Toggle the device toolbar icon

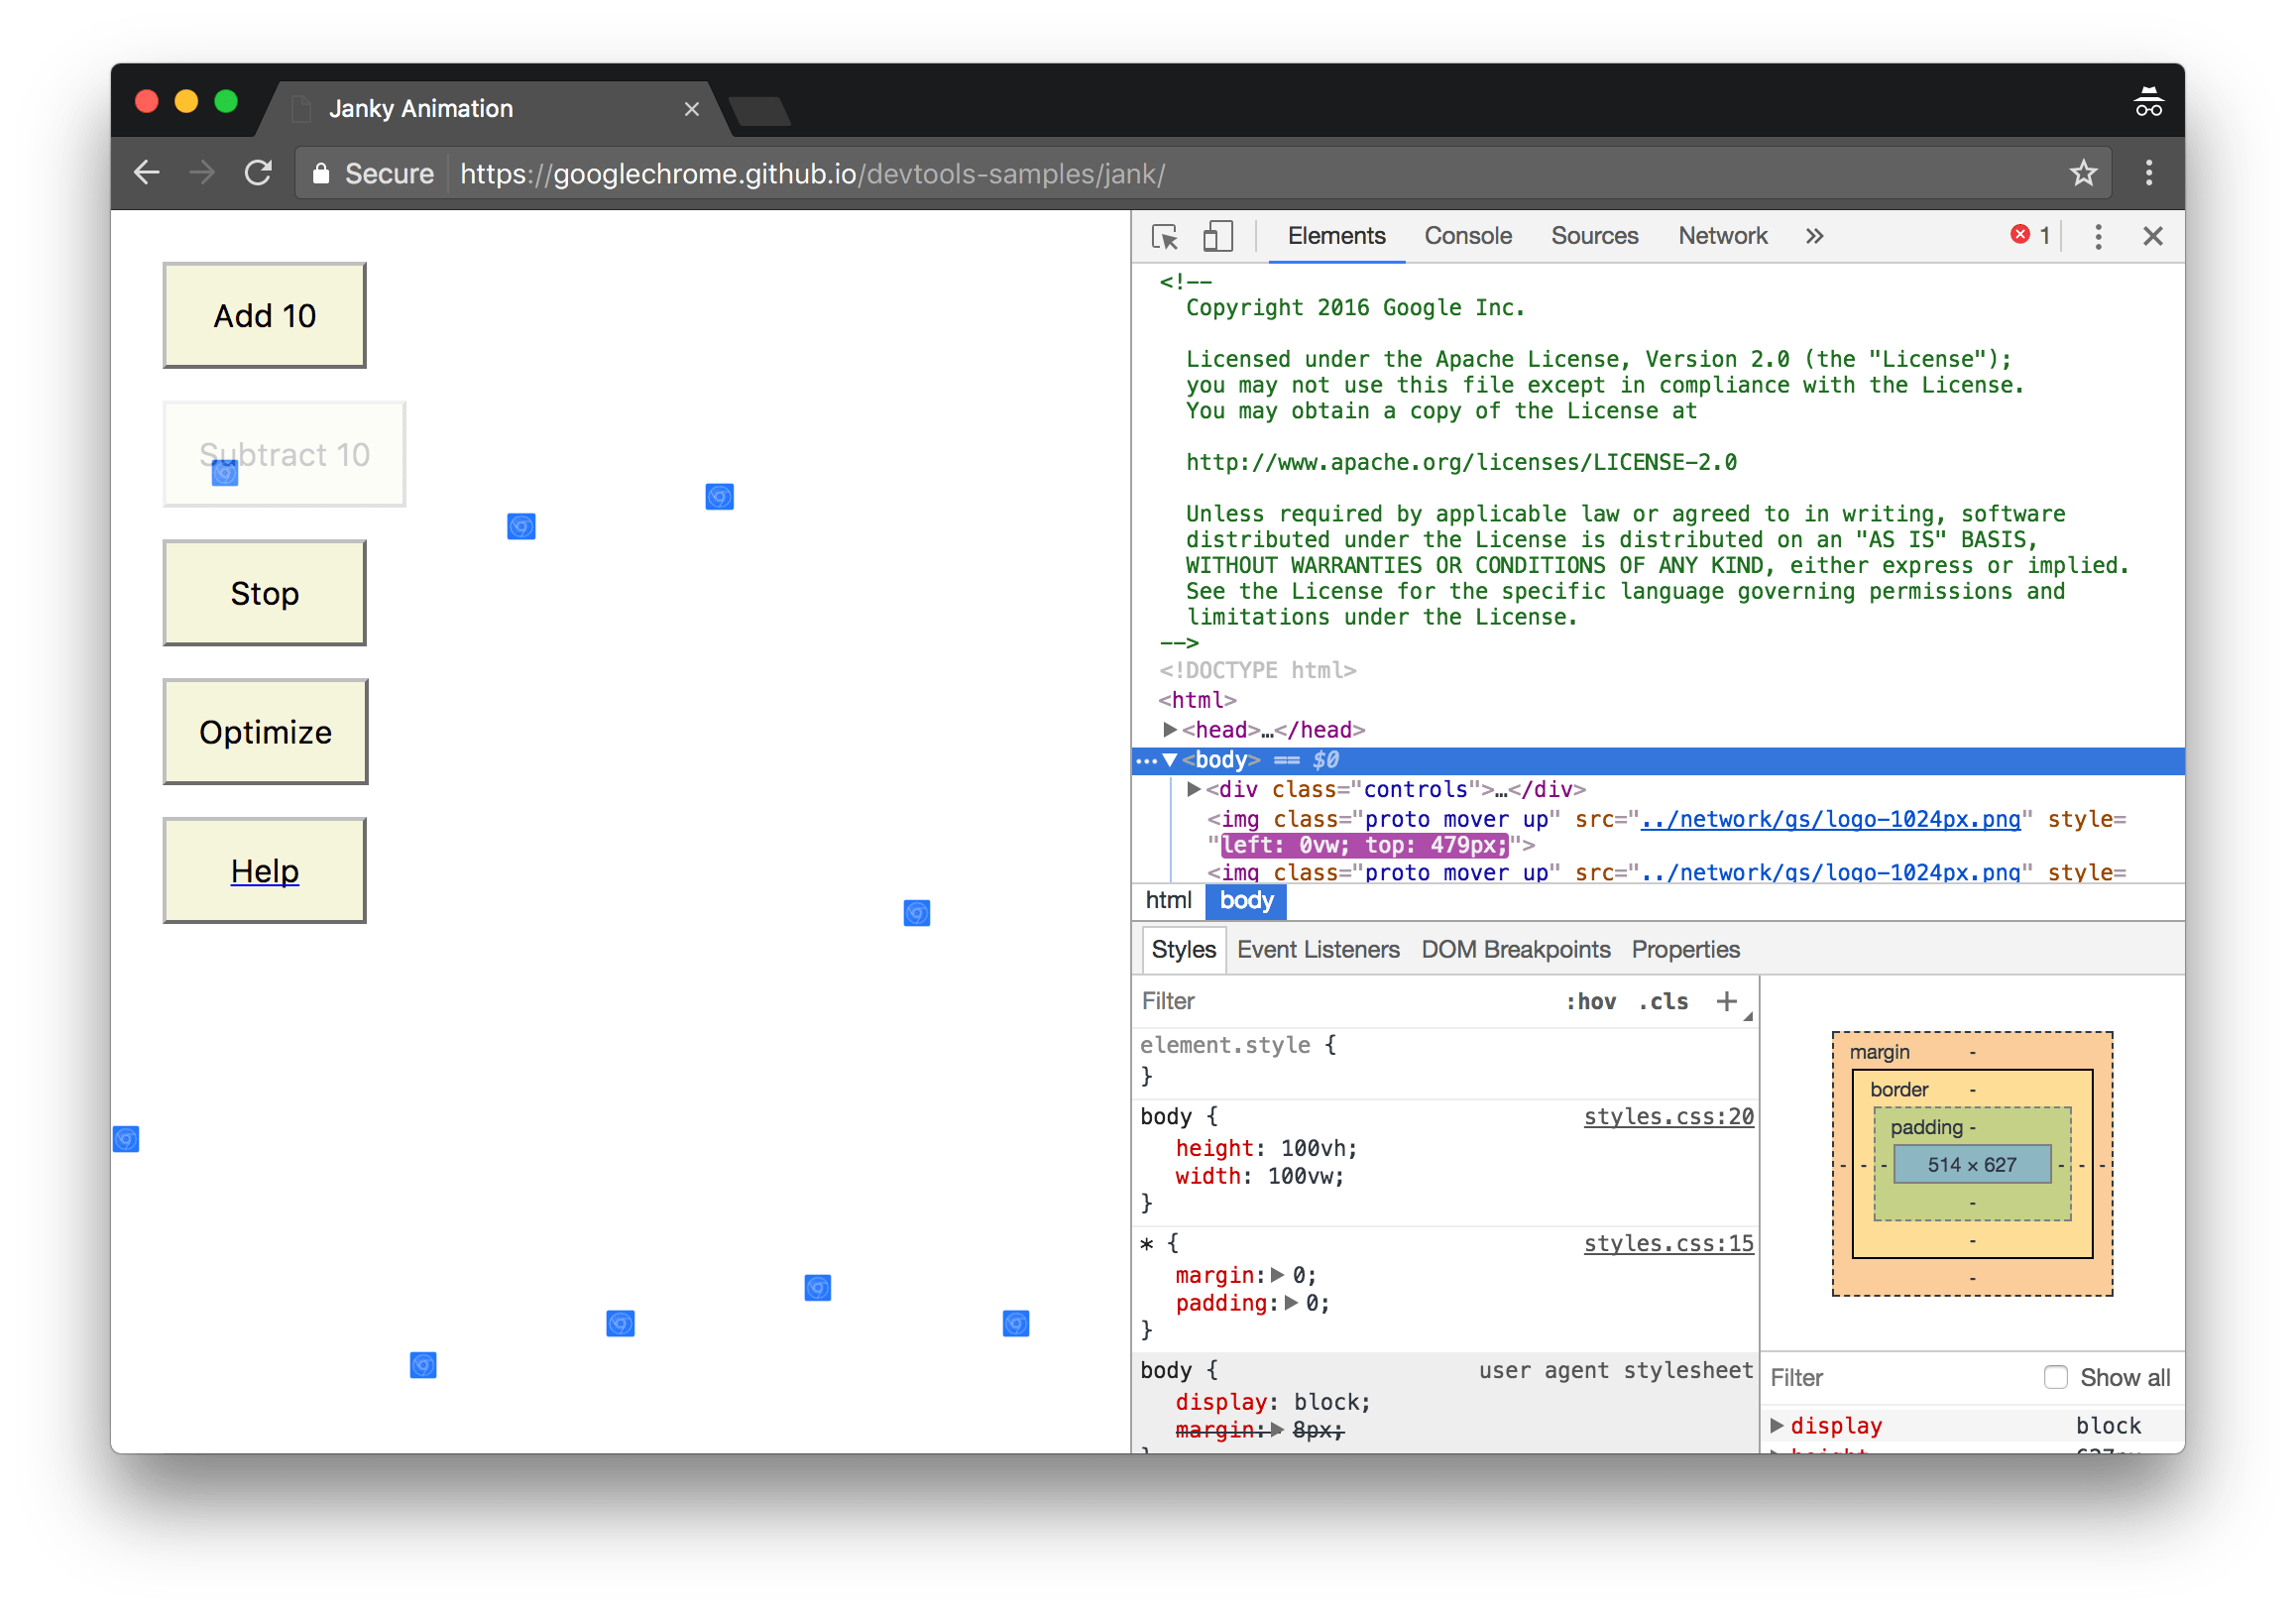(1217, 237)
